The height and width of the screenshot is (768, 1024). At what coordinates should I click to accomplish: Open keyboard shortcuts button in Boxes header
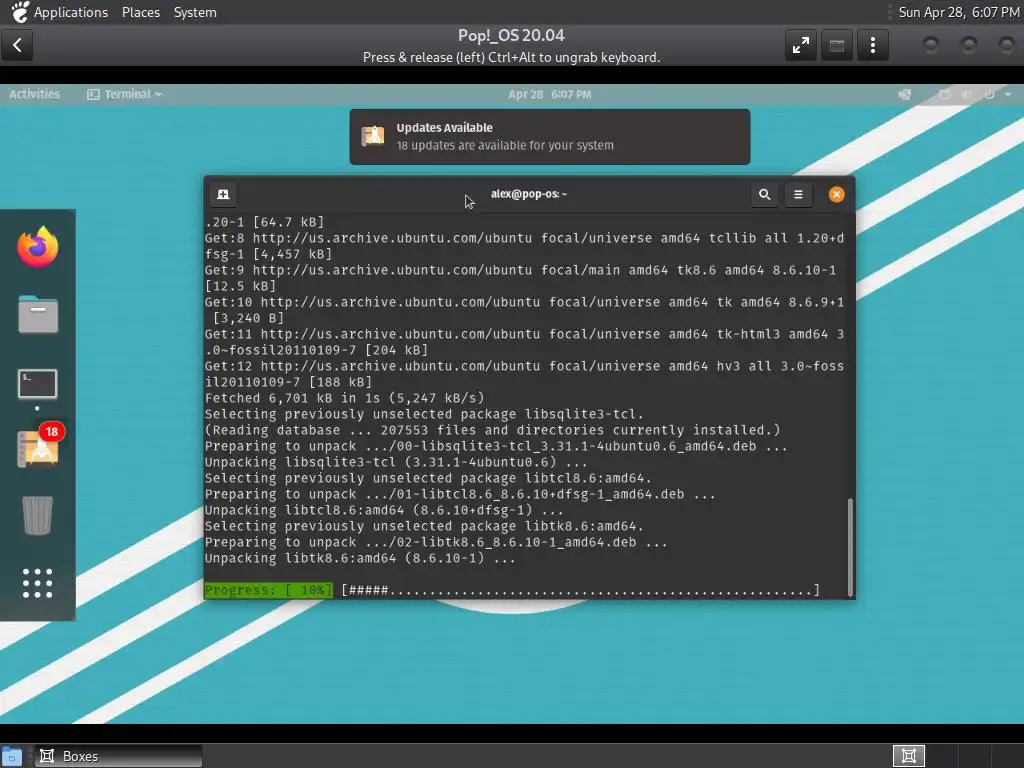(837, 45)
